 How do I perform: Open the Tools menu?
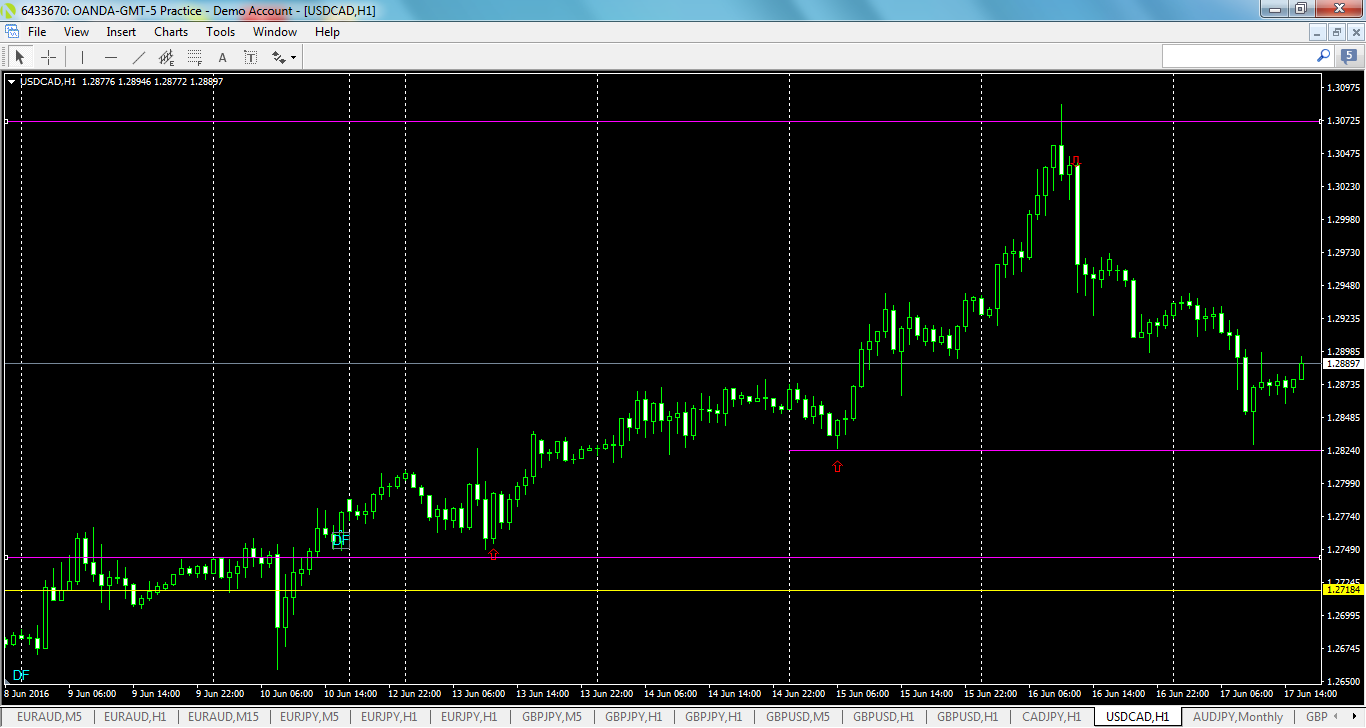(220, 31)
